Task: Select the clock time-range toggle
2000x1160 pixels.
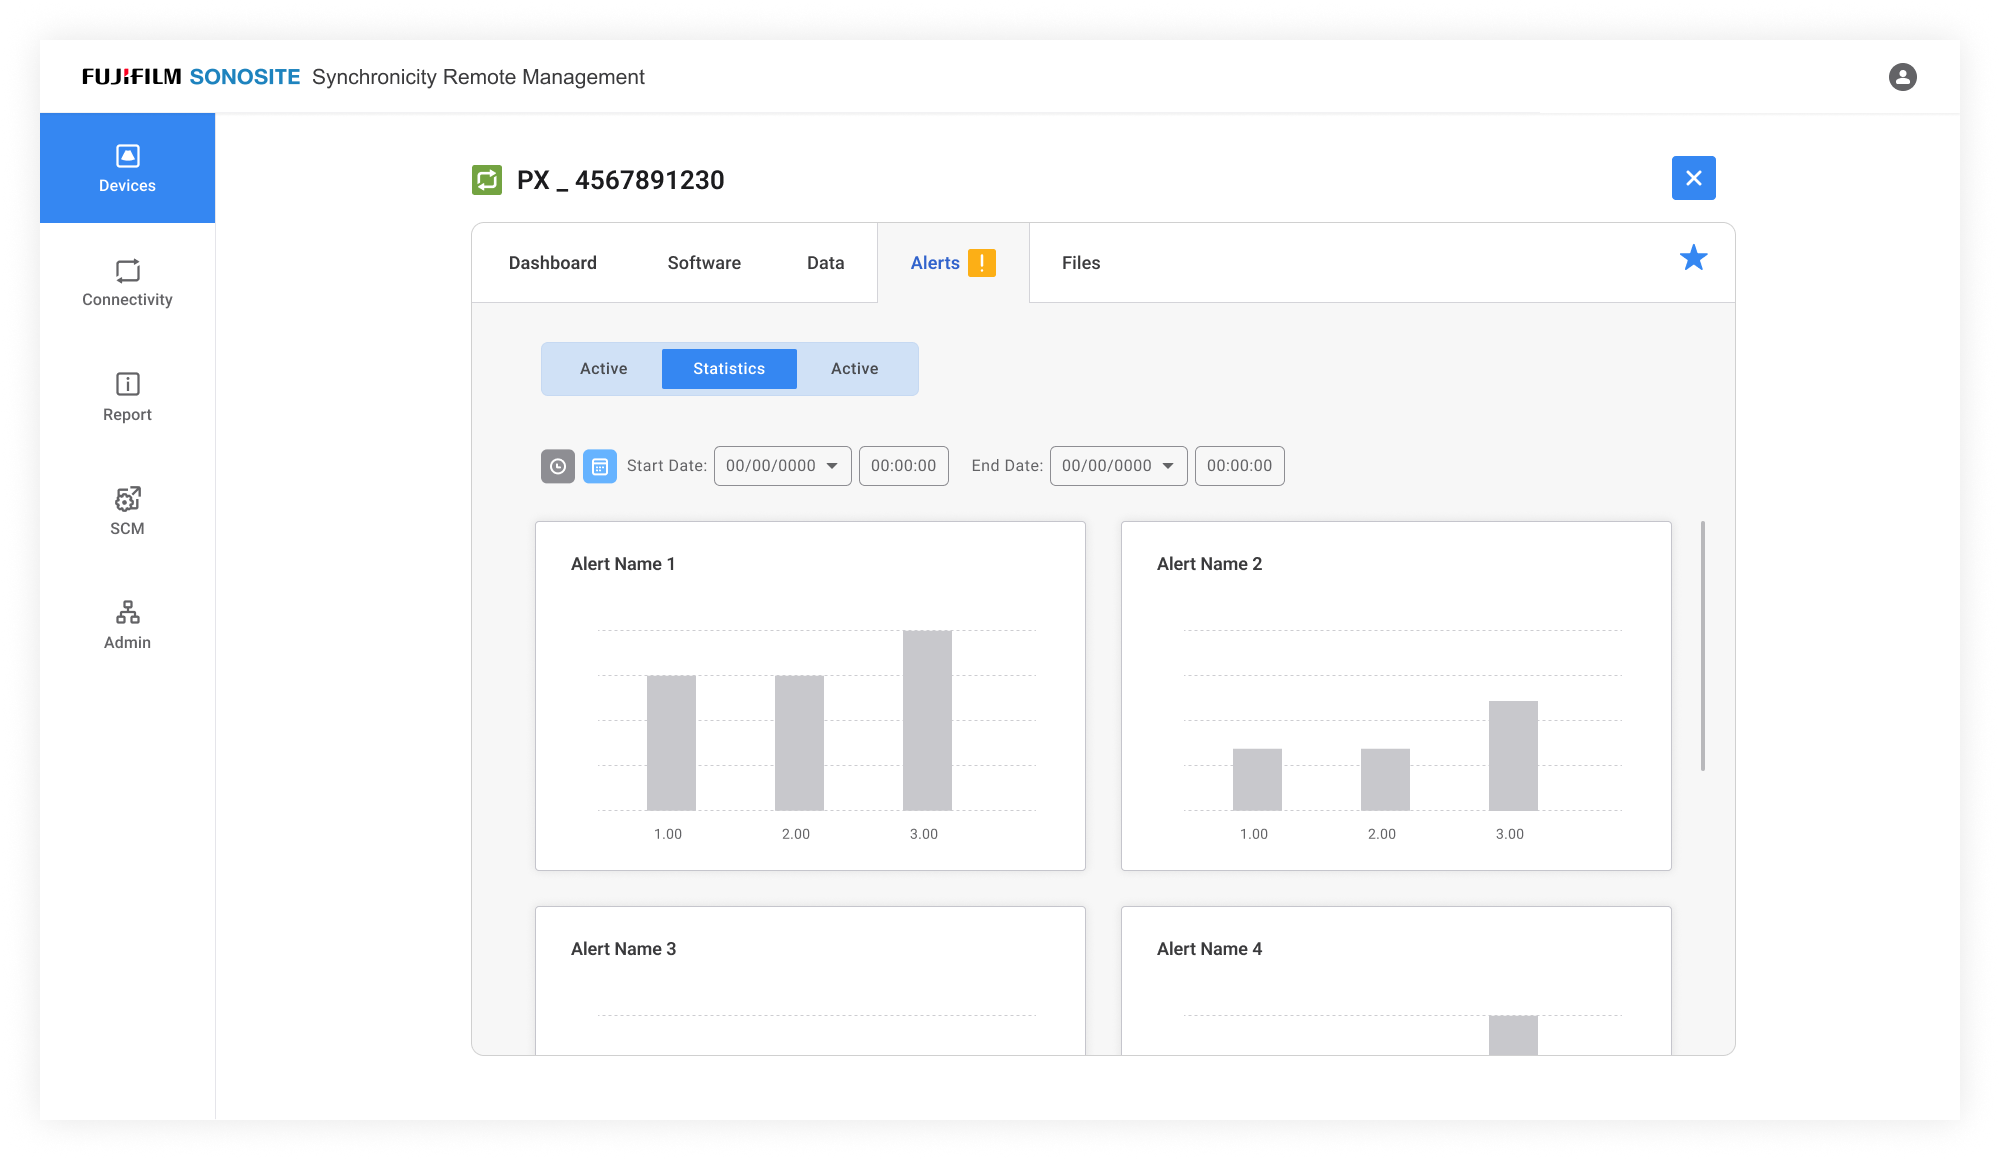Action: (x=558, y=466)
